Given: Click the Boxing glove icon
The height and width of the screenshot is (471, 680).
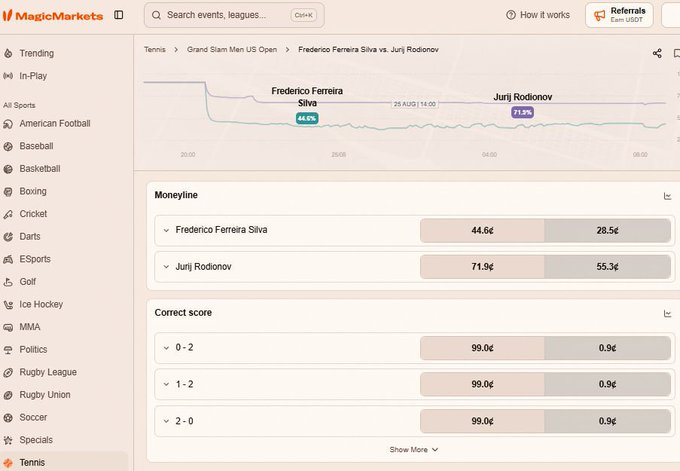Looking at the screenshot, I should click(x=8, y=192).
